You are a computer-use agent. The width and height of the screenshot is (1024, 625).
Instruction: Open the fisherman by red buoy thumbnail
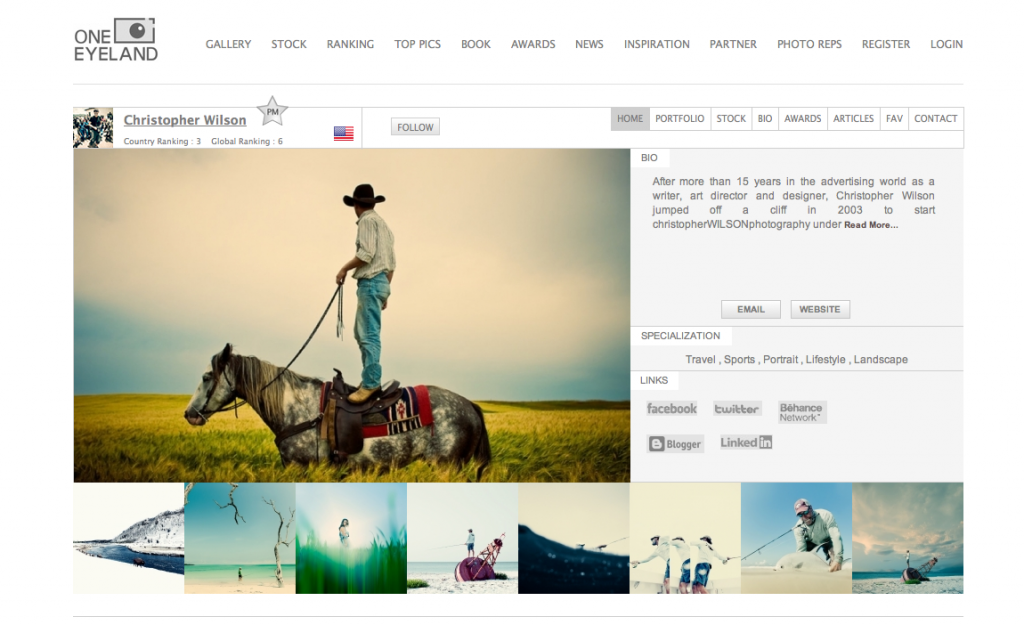point(462,538)
